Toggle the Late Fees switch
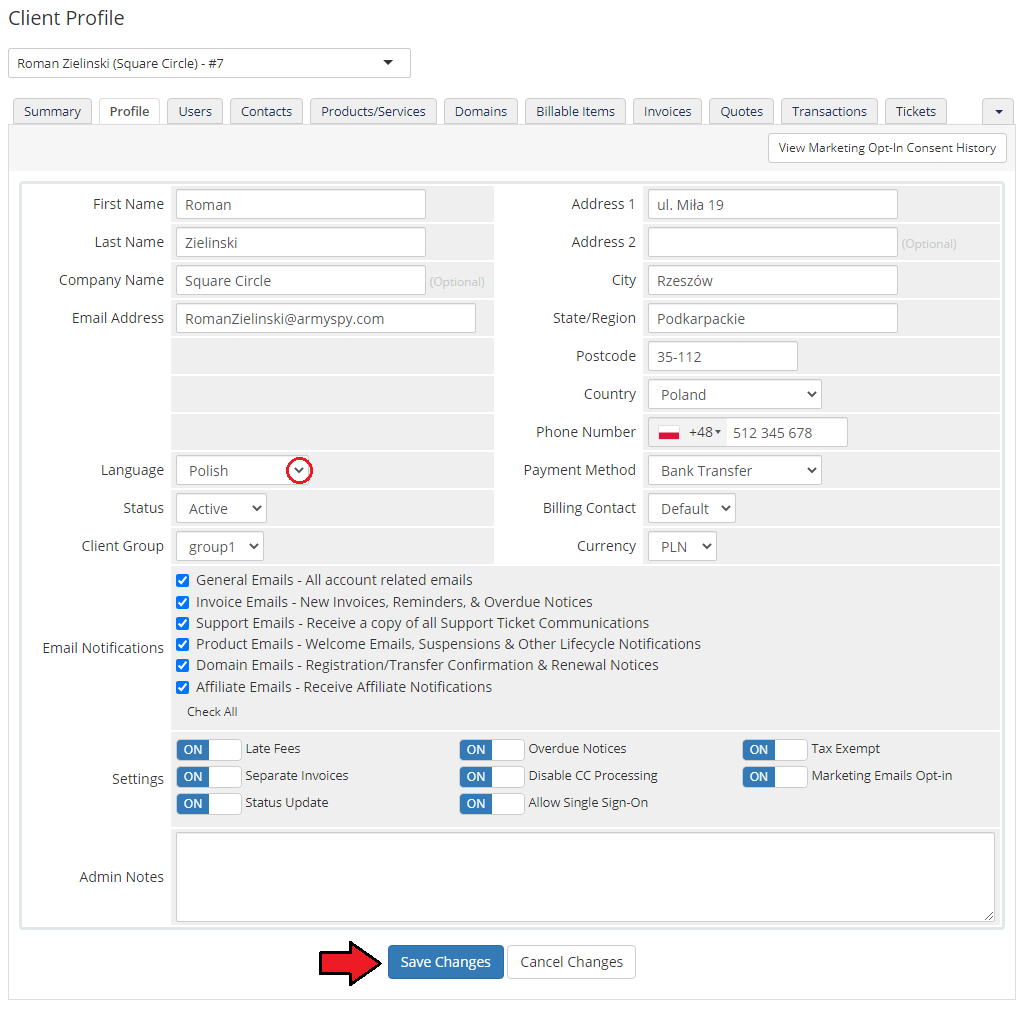The height and width of the screenshot is (1012, 1024). [209, 750]
